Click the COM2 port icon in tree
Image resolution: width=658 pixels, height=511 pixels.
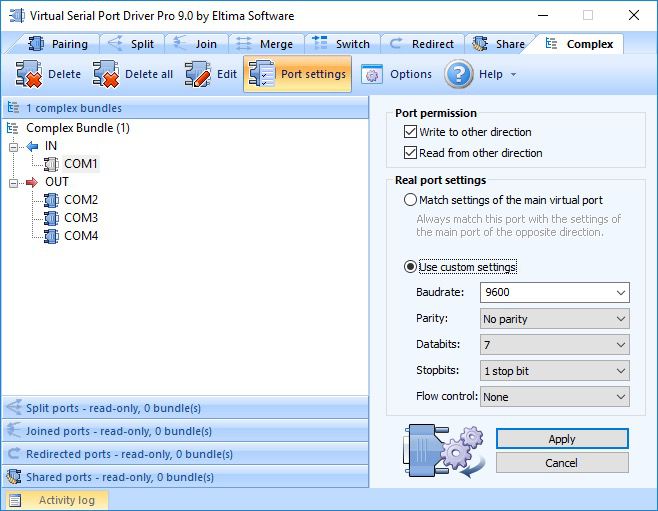[x=51, y=200]
